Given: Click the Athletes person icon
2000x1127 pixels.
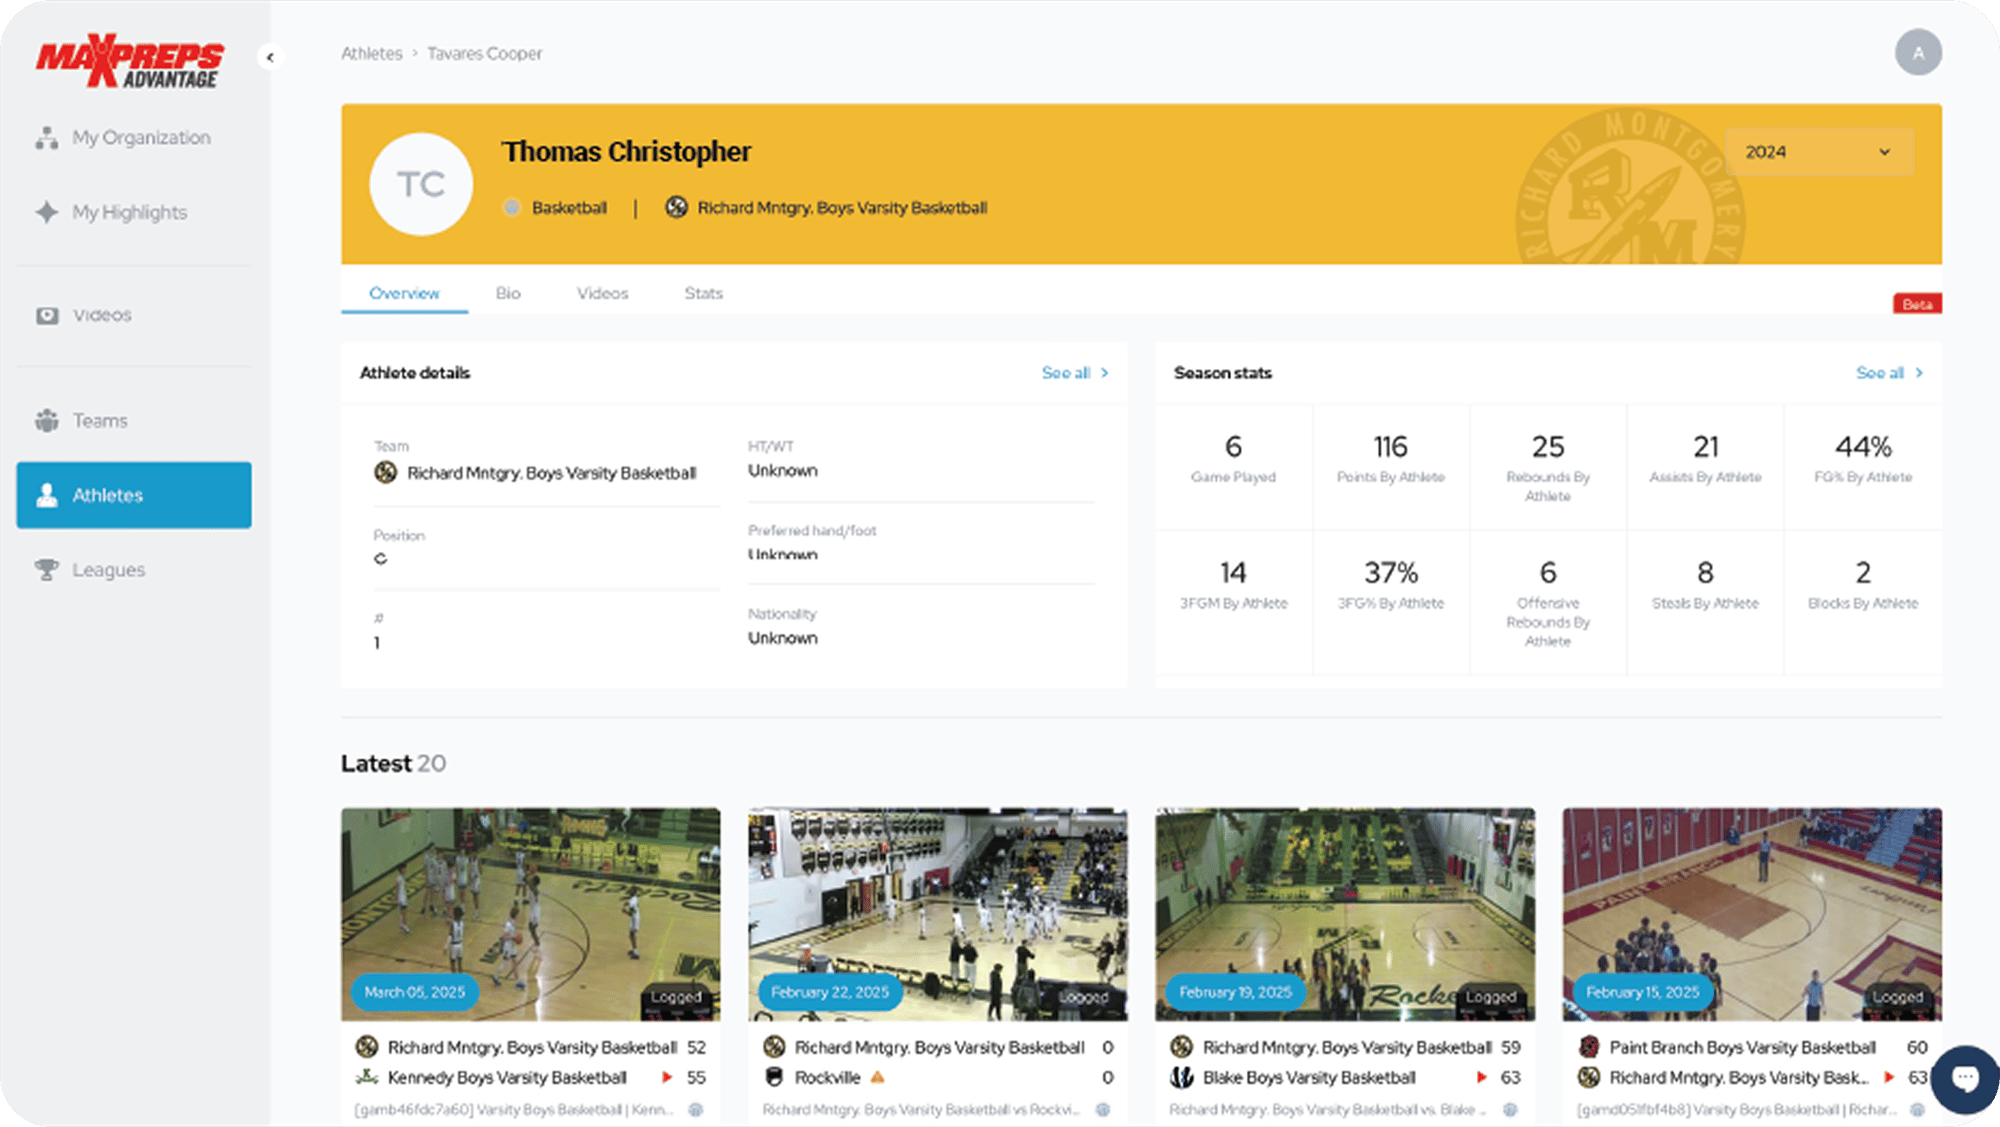Looking at the screenshot, I should tap(46, 495).
